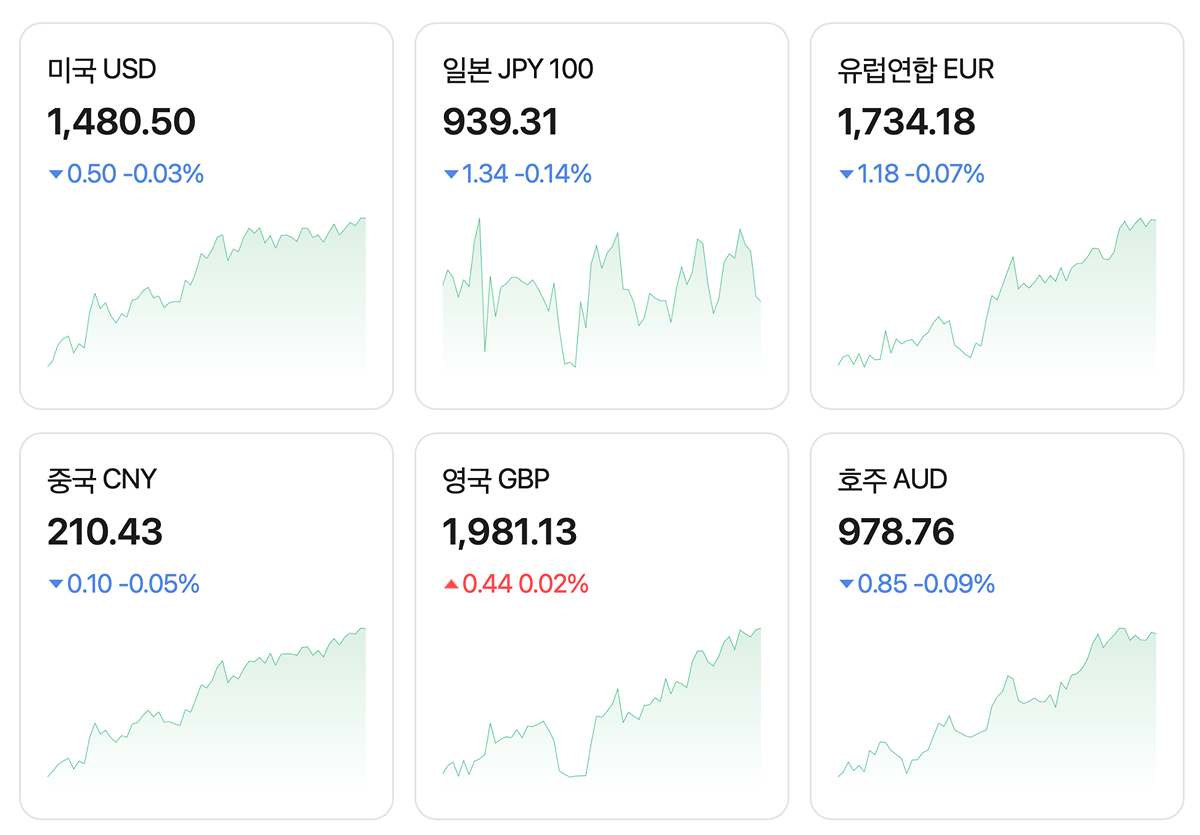Click the down arrow icon beside JPY change
This screenshot has width=1200, height=835.
pyautogui.click(x=451, y=175)
